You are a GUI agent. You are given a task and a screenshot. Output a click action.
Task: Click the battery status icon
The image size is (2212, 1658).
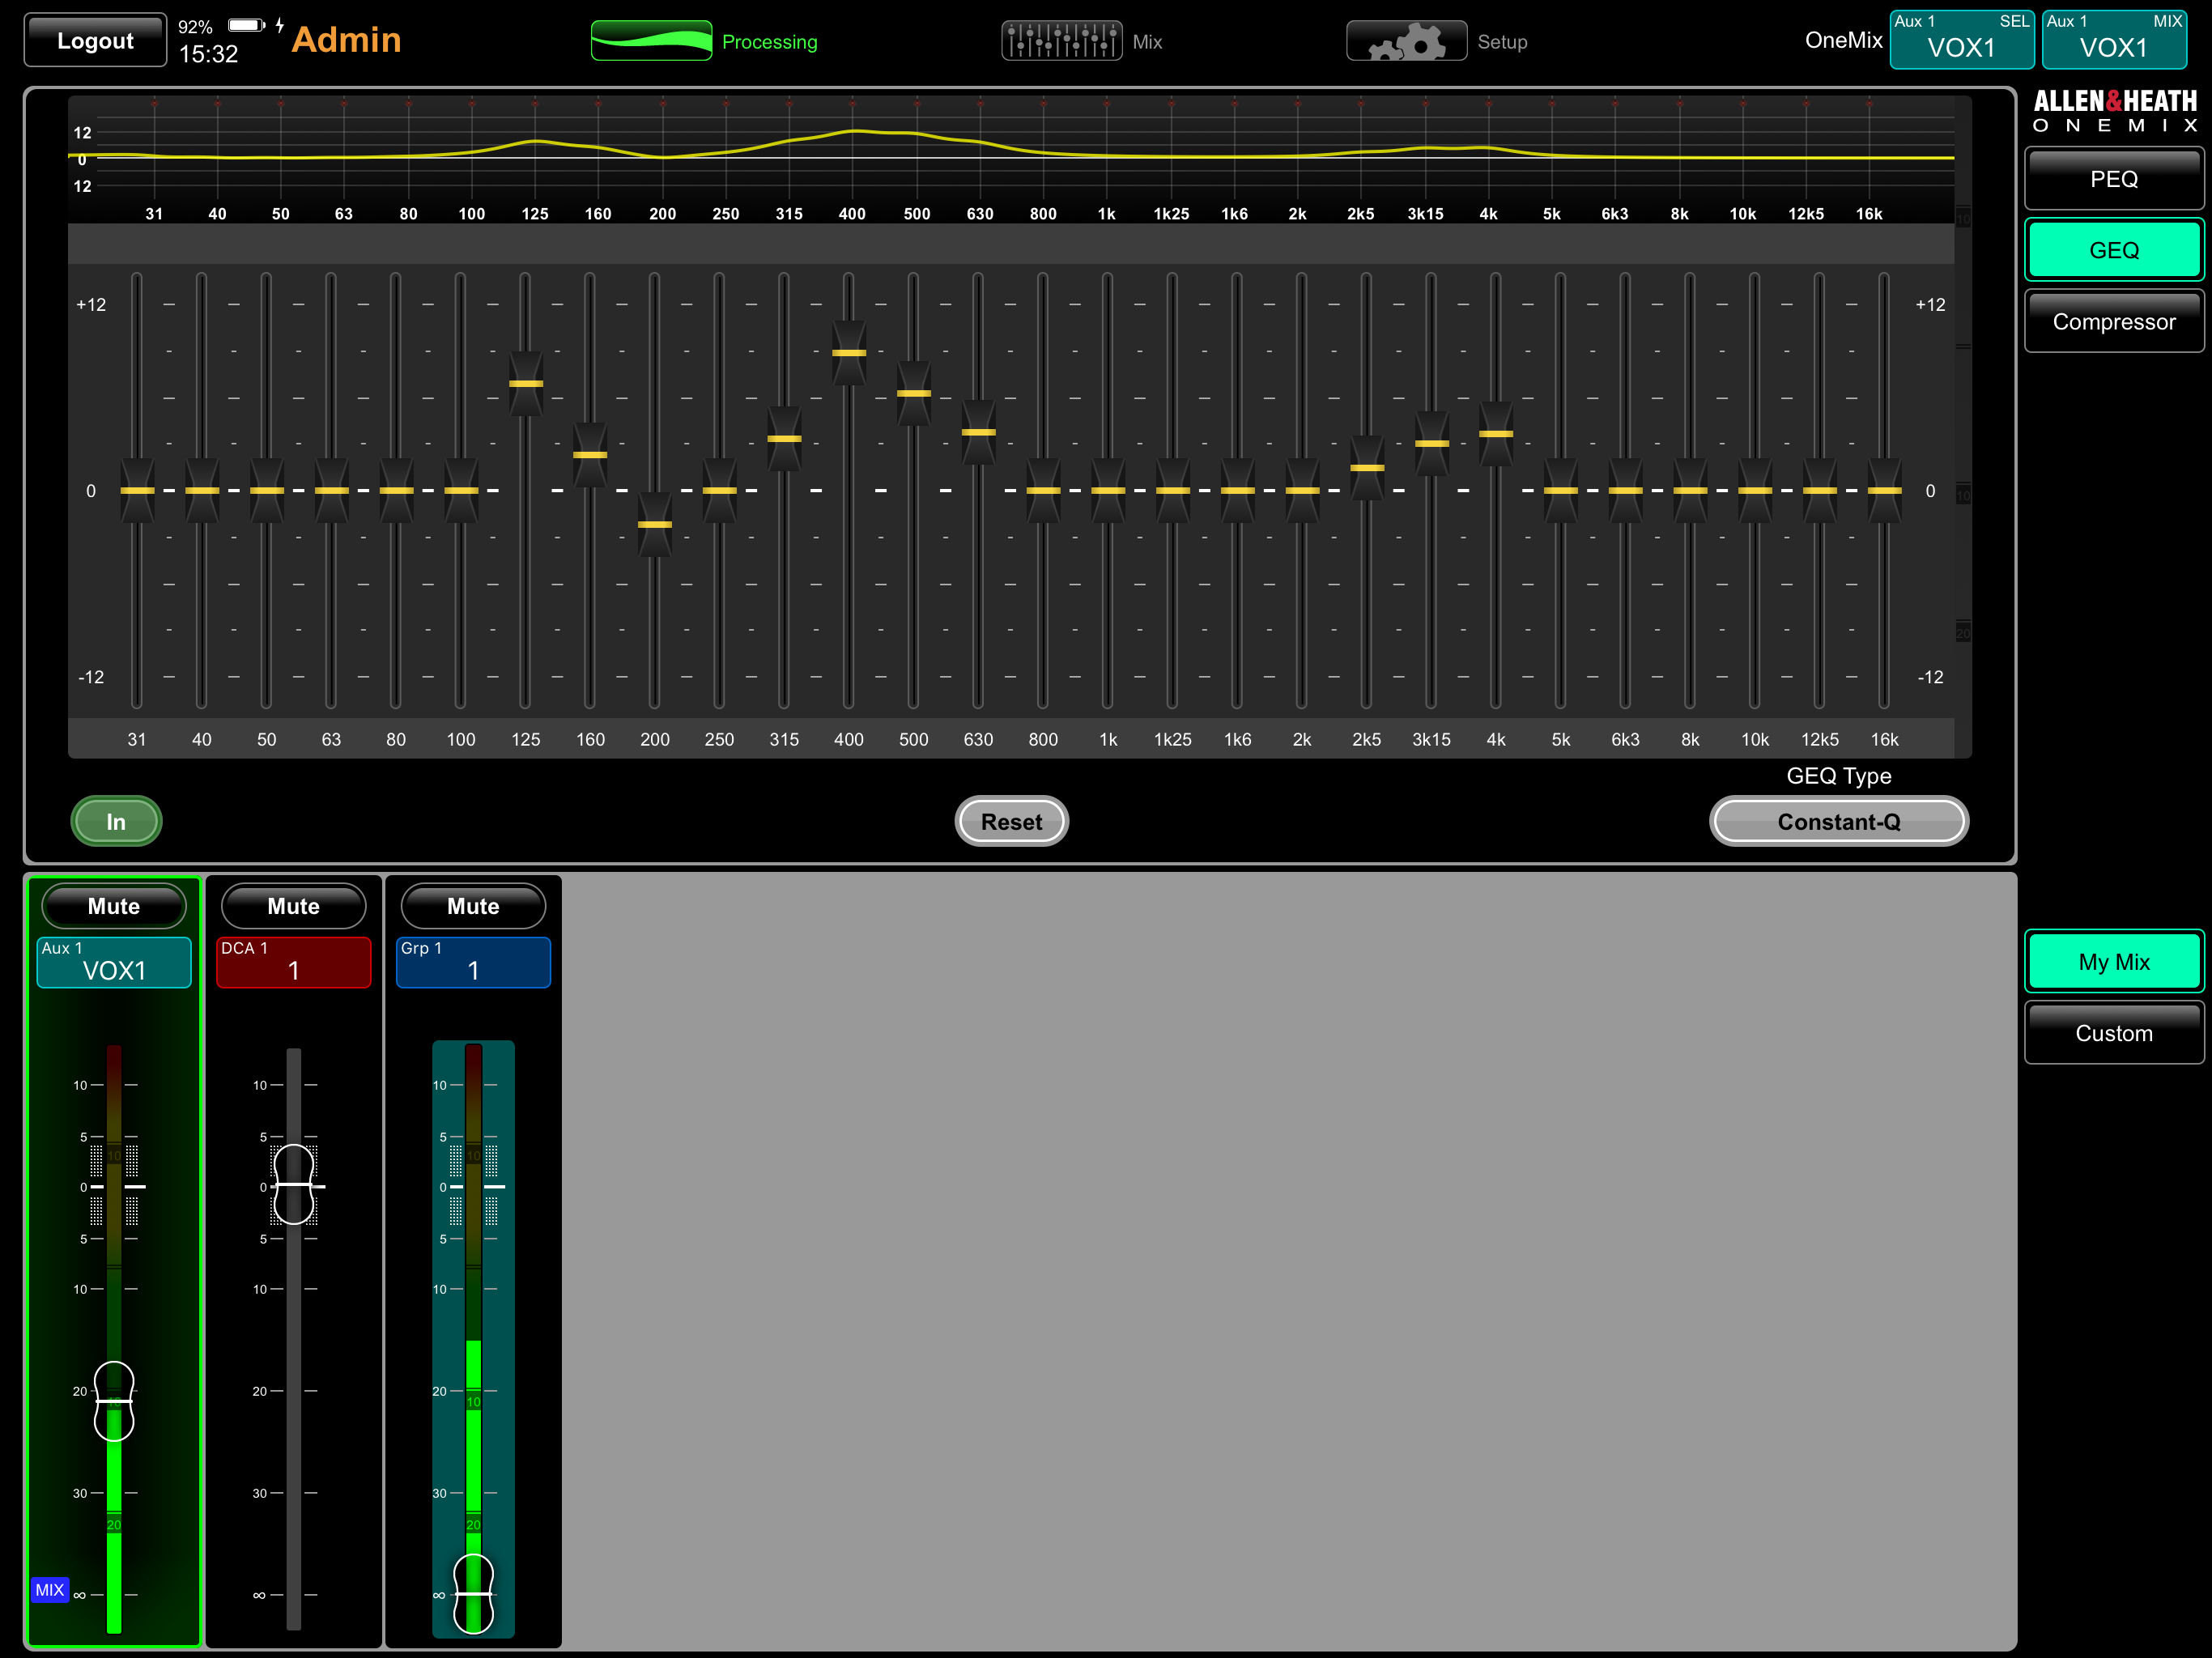[245, 25]
